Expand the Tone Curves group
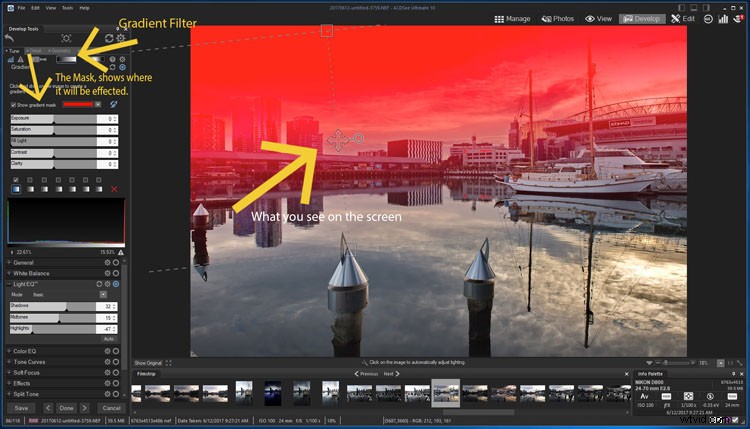 pyautogui.click(x=9, y=362)
